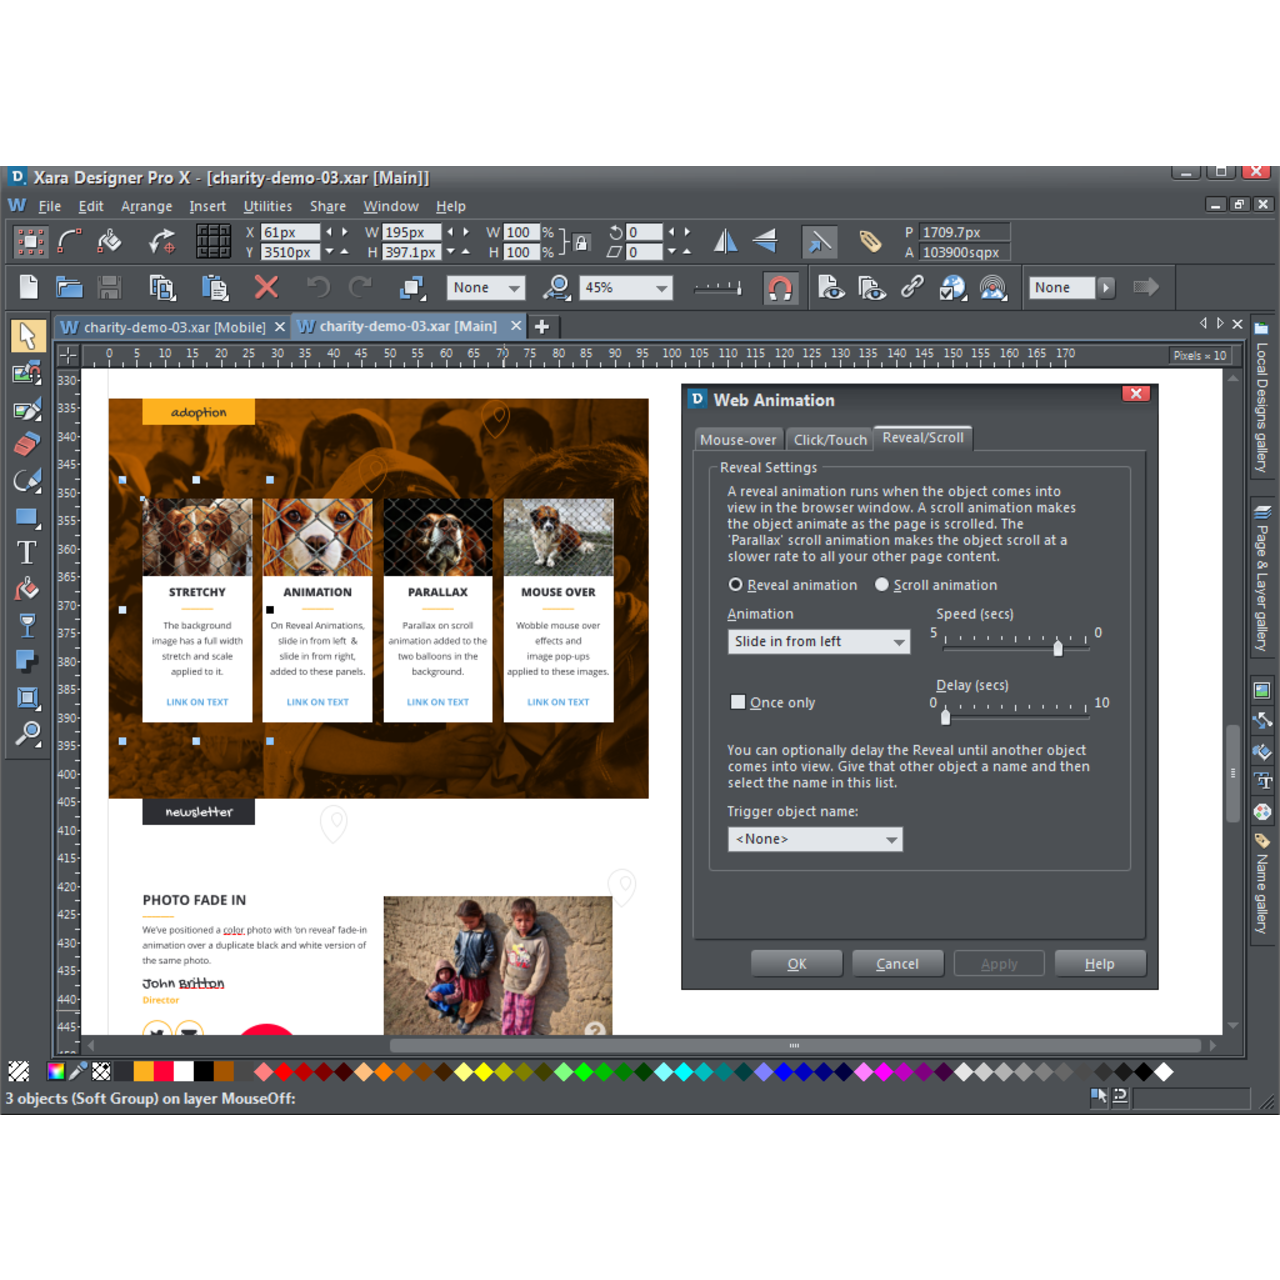Click the Speed slider handle
Screen dimensions: 1280x1280
pos(1058,647)
